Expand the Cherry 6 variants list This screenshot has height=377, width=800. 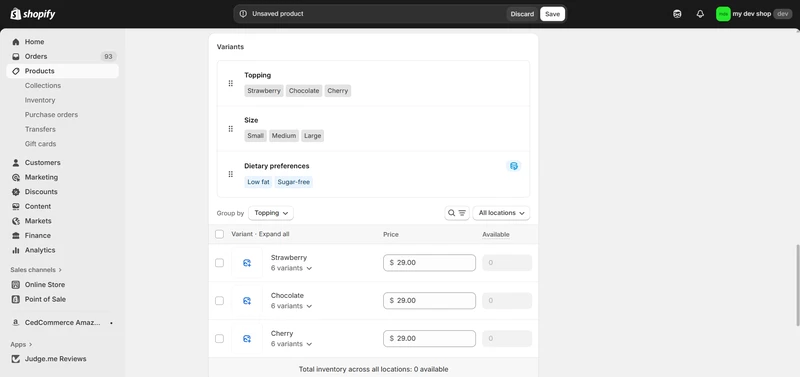pos(291,344)
